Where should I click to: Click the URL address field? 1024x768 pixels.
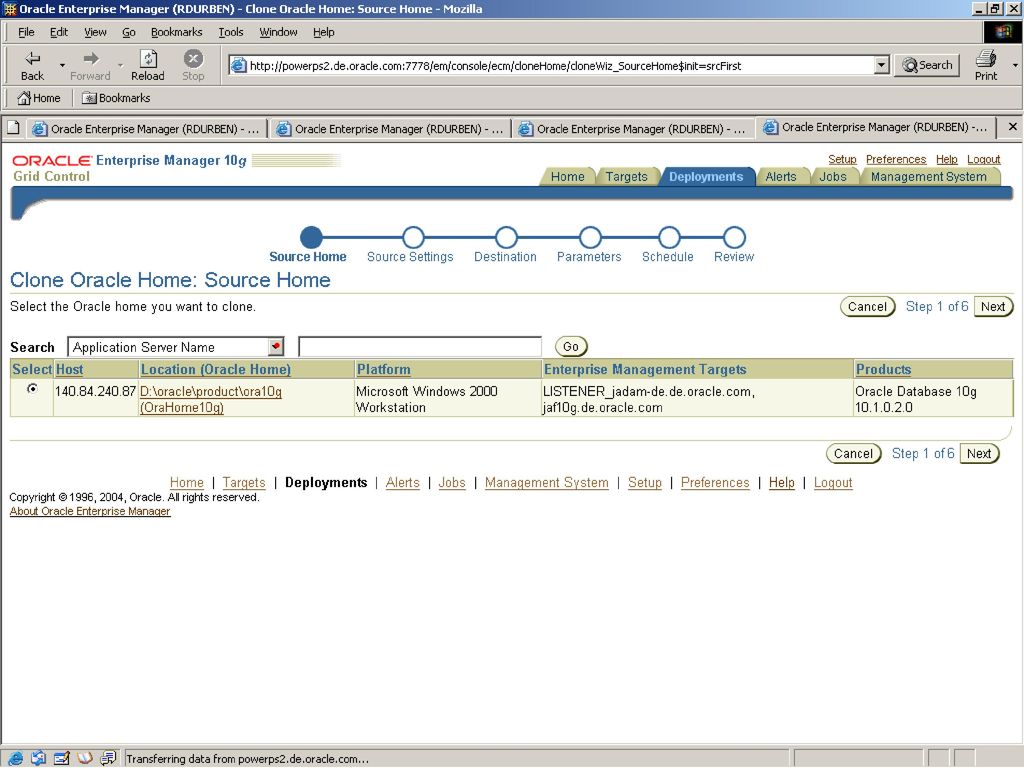pos(560,65)
